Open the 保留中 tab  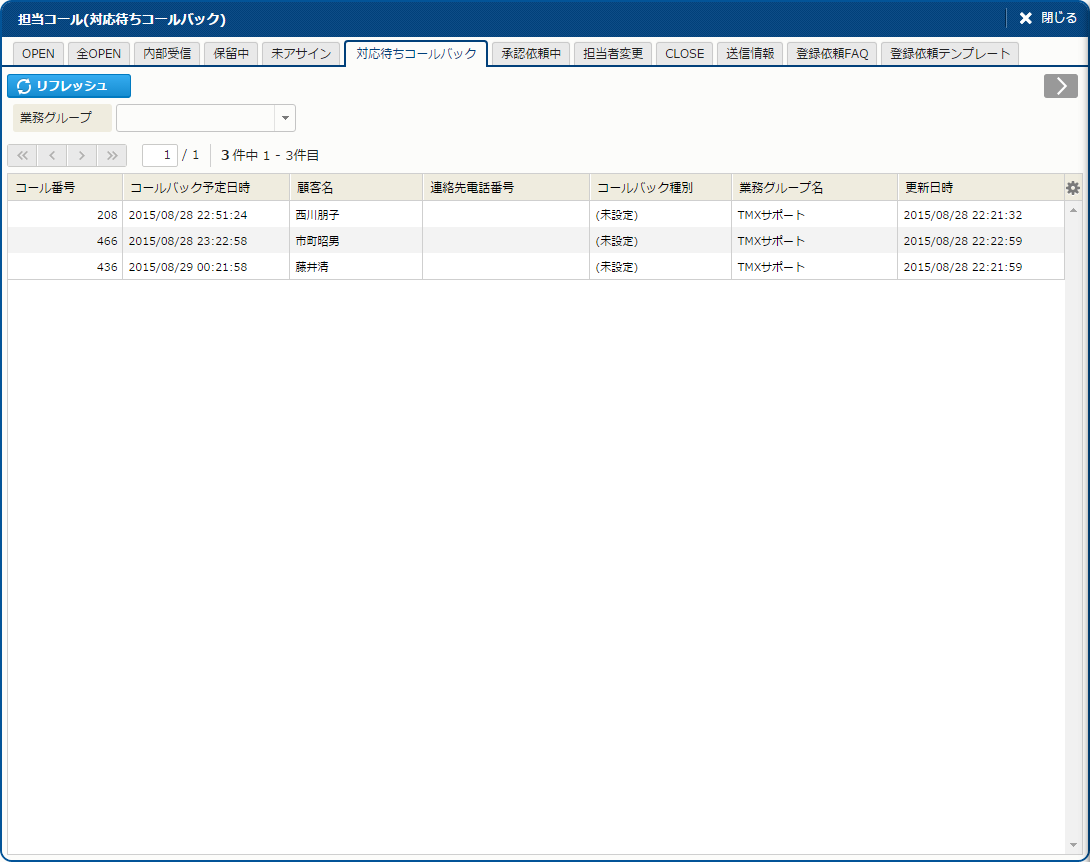coord(231,54)
